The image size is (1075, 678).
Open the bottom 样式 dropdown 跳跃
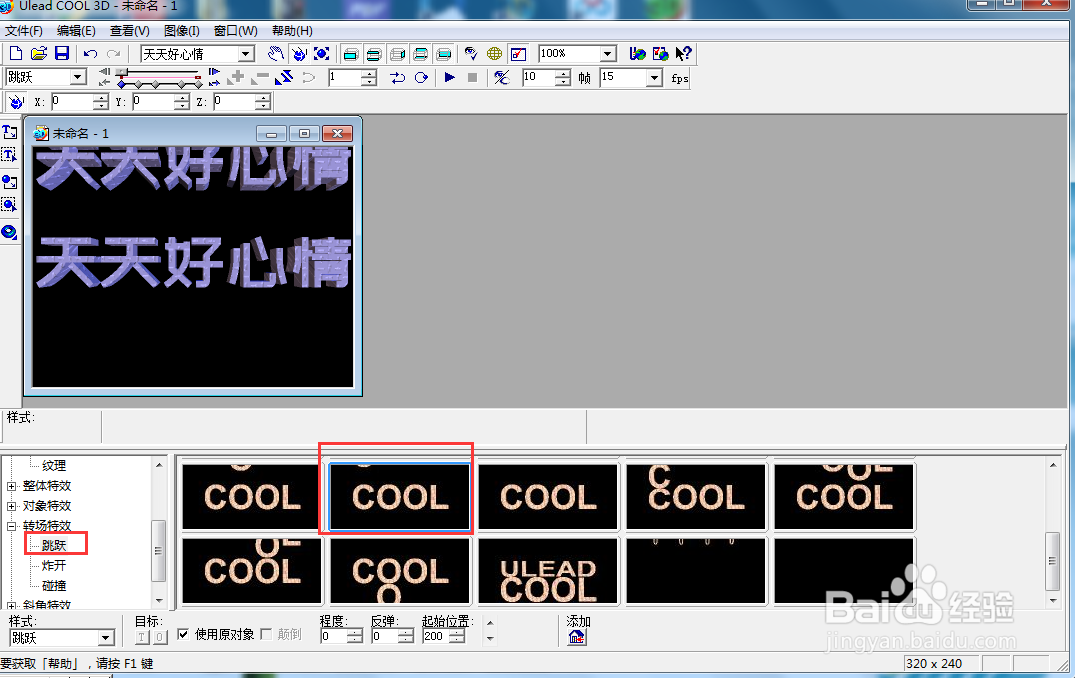tap(105, 638)
